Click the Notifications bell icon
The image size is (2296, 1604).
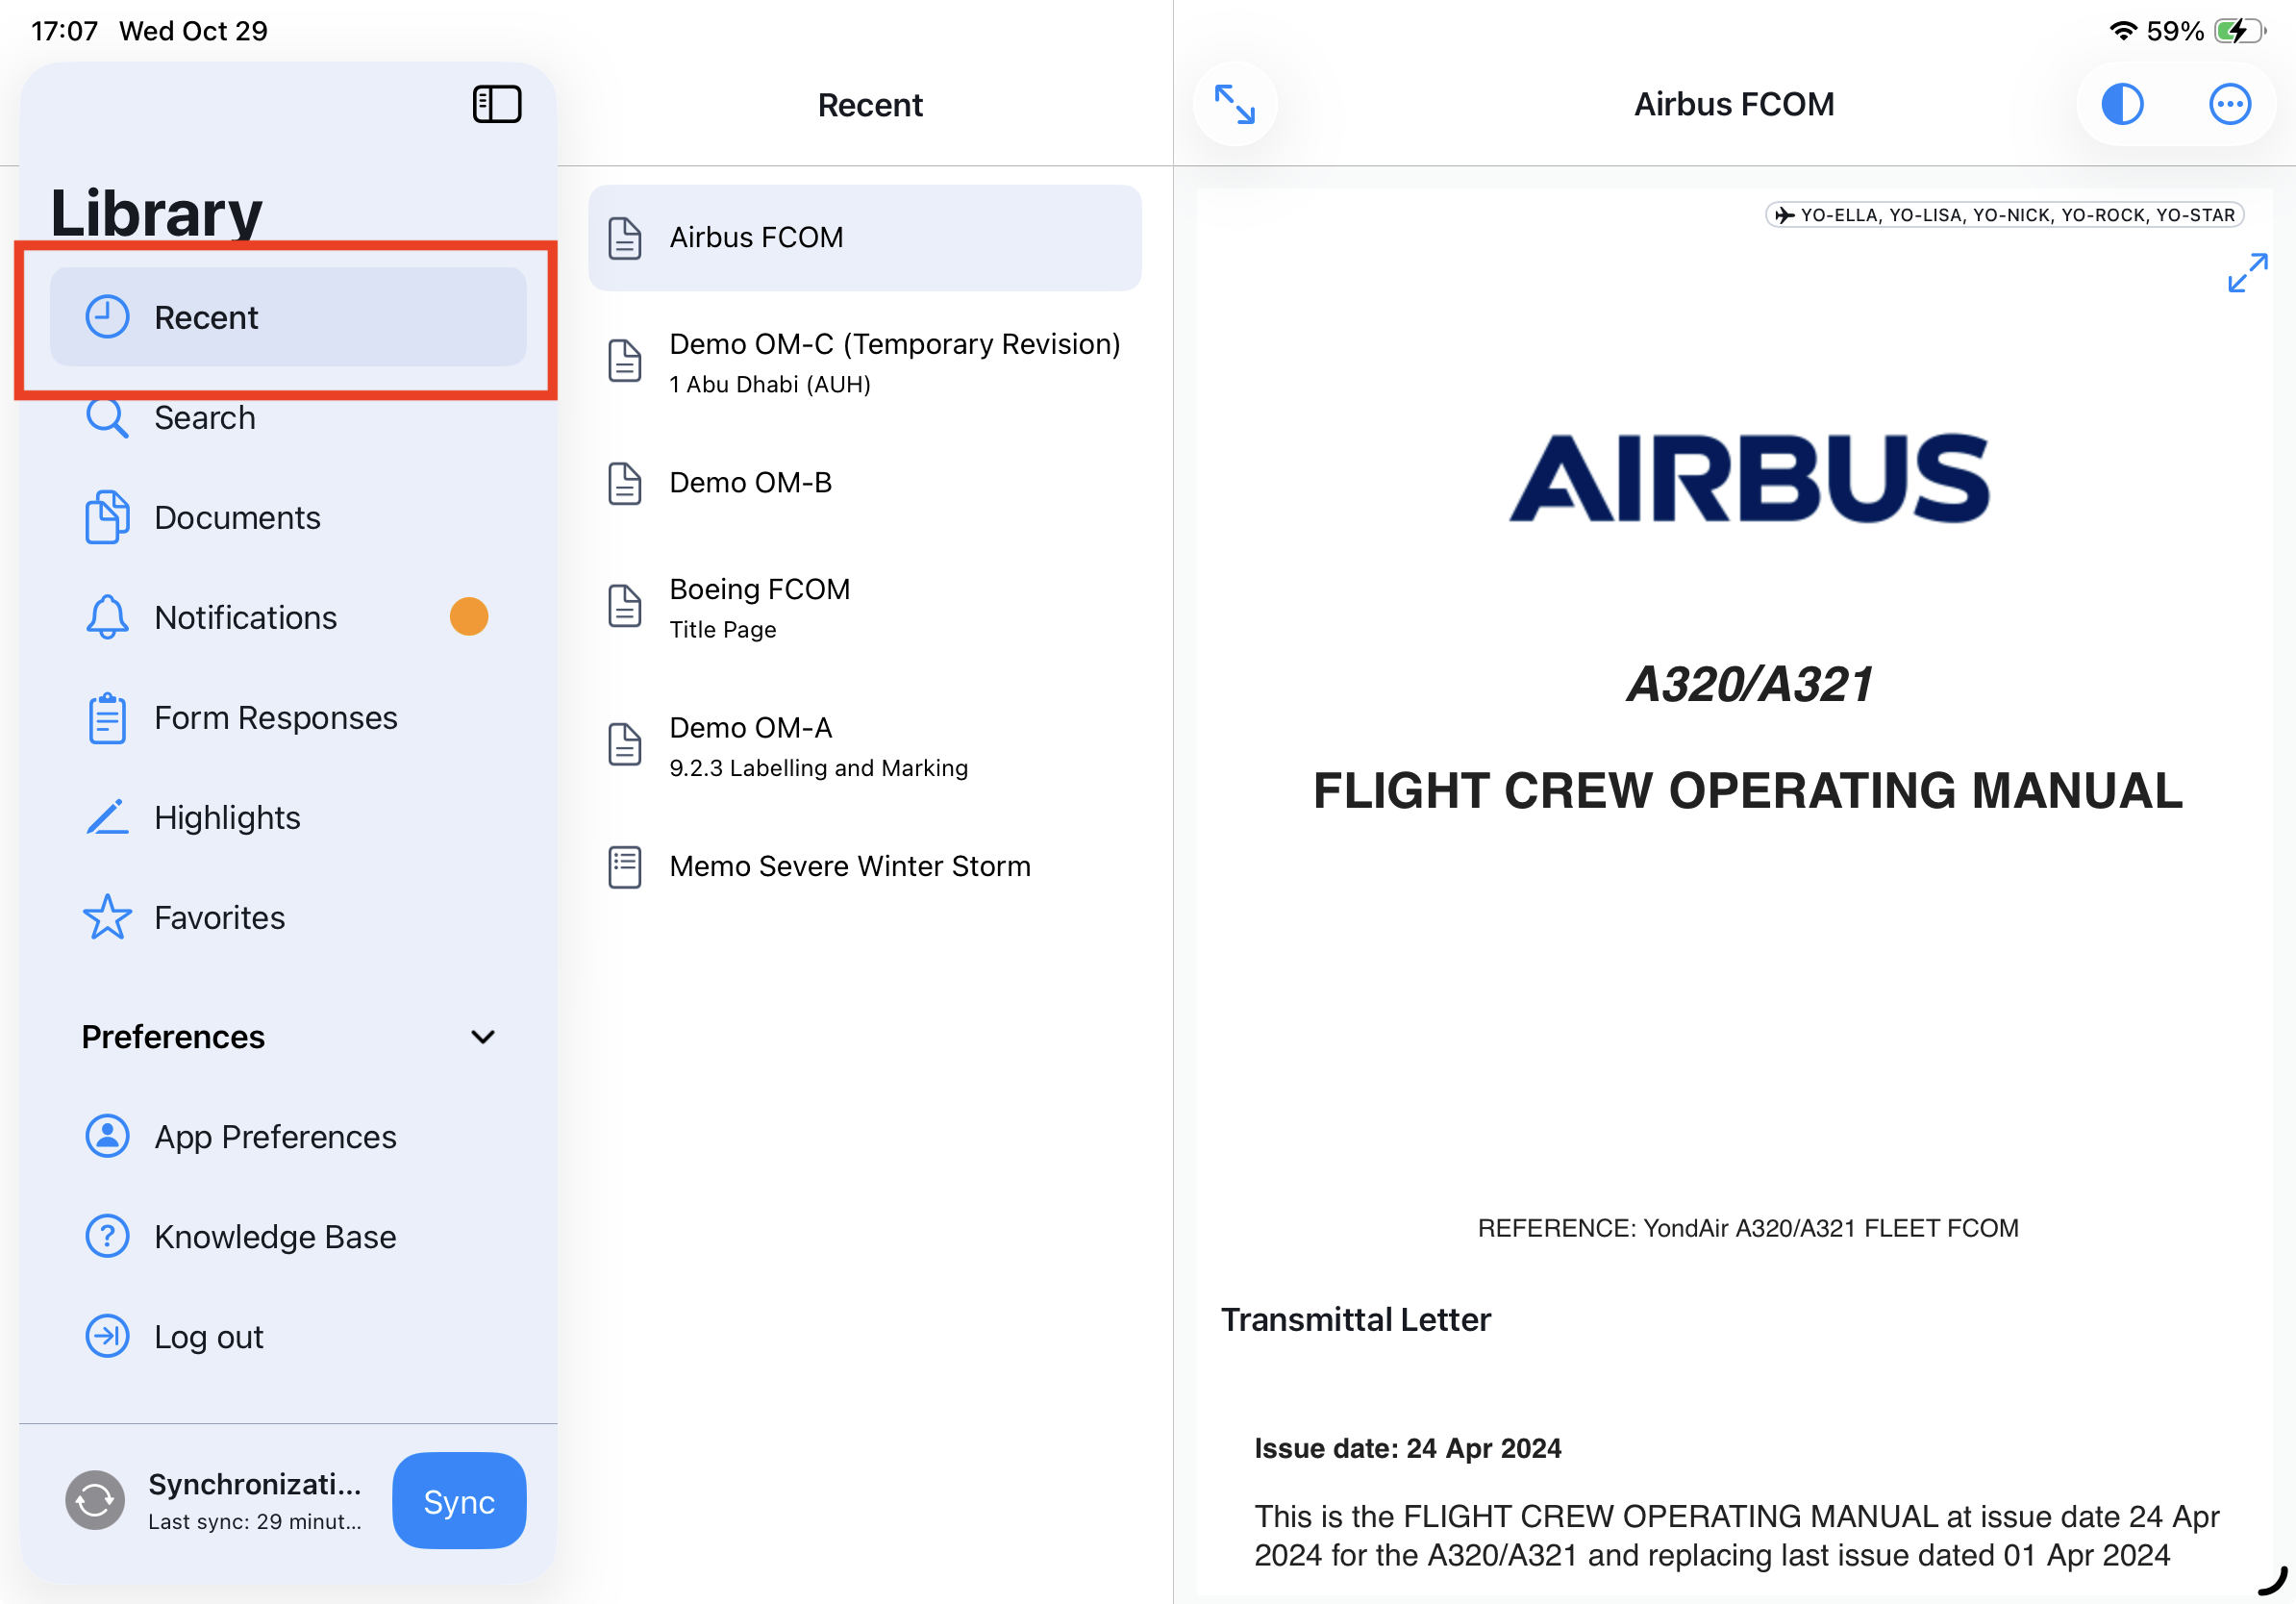[x=107, y=617]
